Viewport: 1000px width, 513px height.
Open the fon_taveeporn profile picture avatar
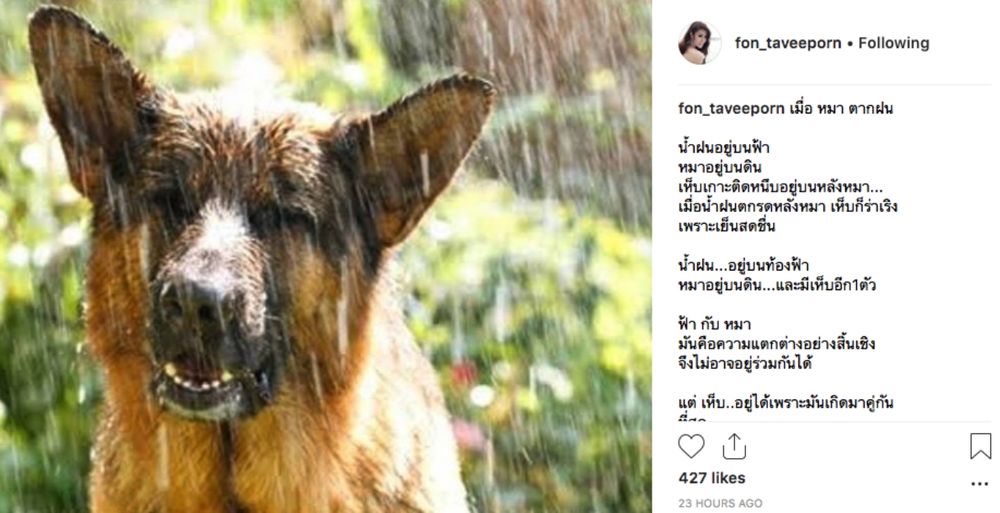point(699,43)
